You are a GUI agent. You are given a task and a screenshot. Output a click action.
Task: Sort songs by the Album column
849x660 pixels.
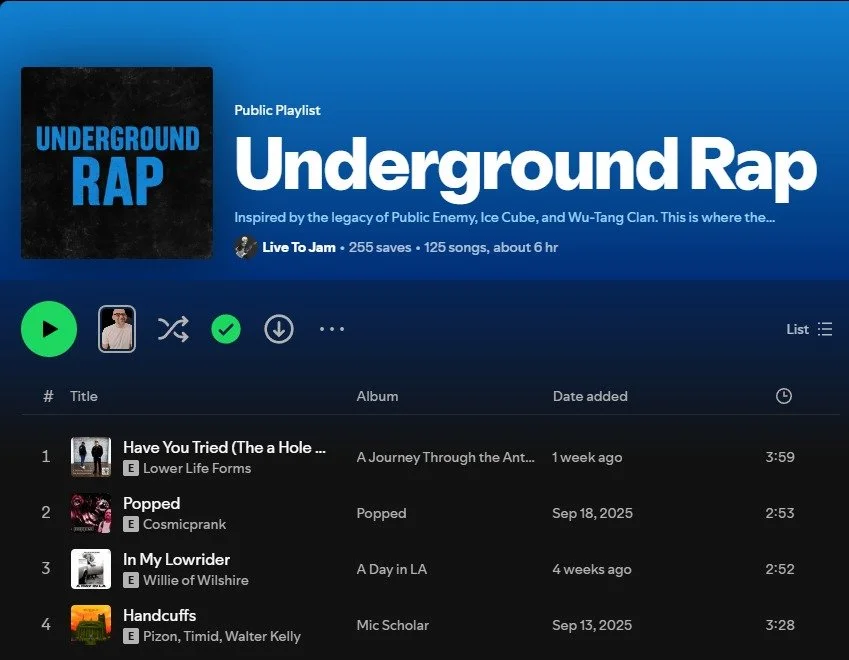(377, 396)
